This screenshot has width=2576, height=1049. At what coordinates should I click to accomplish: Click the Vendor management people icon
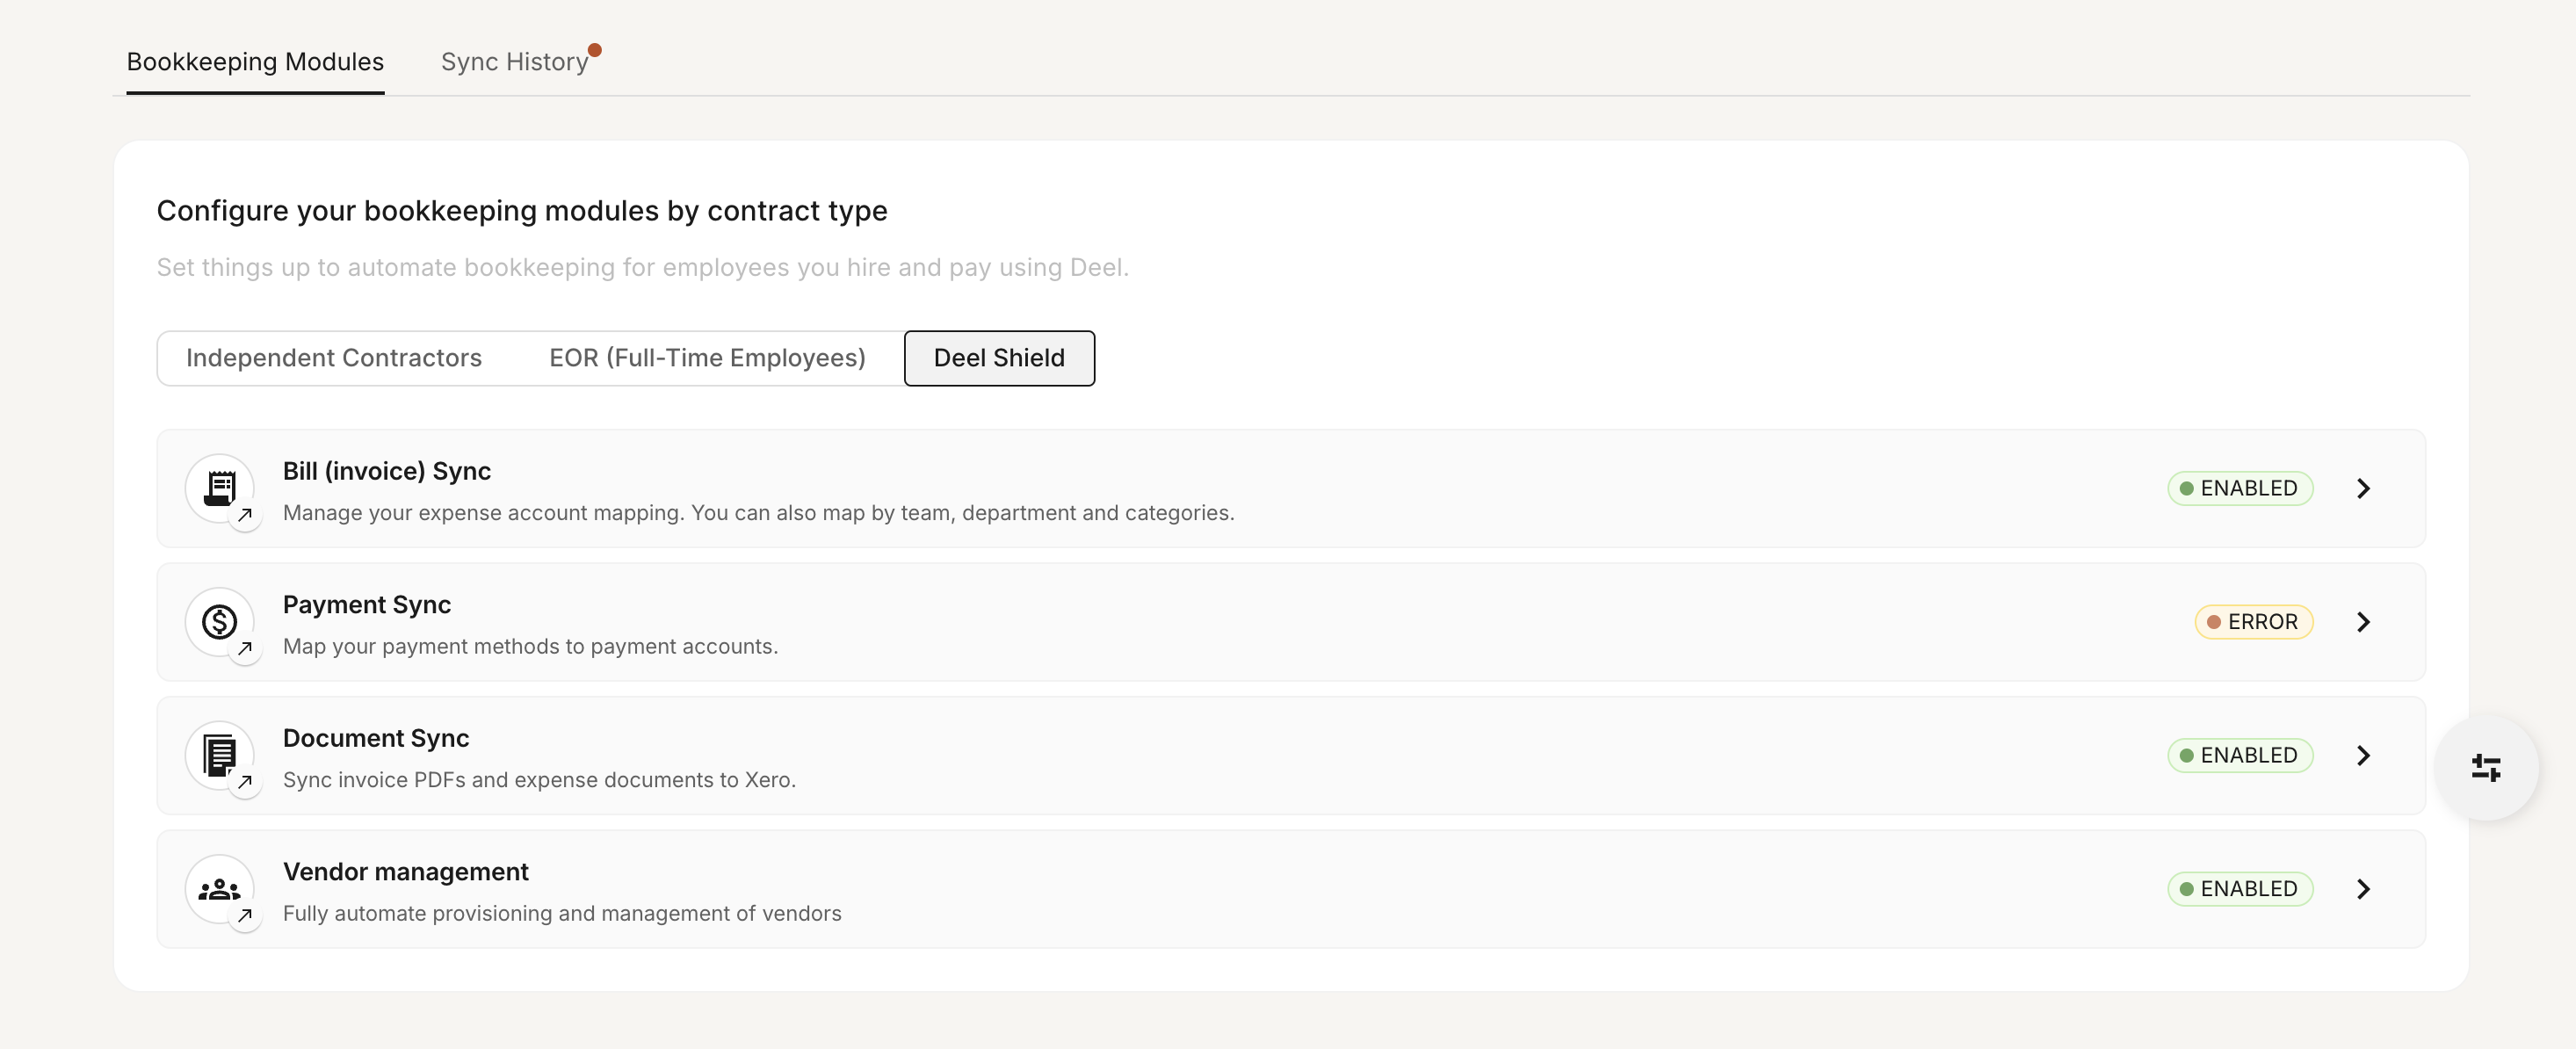[219, 889]
